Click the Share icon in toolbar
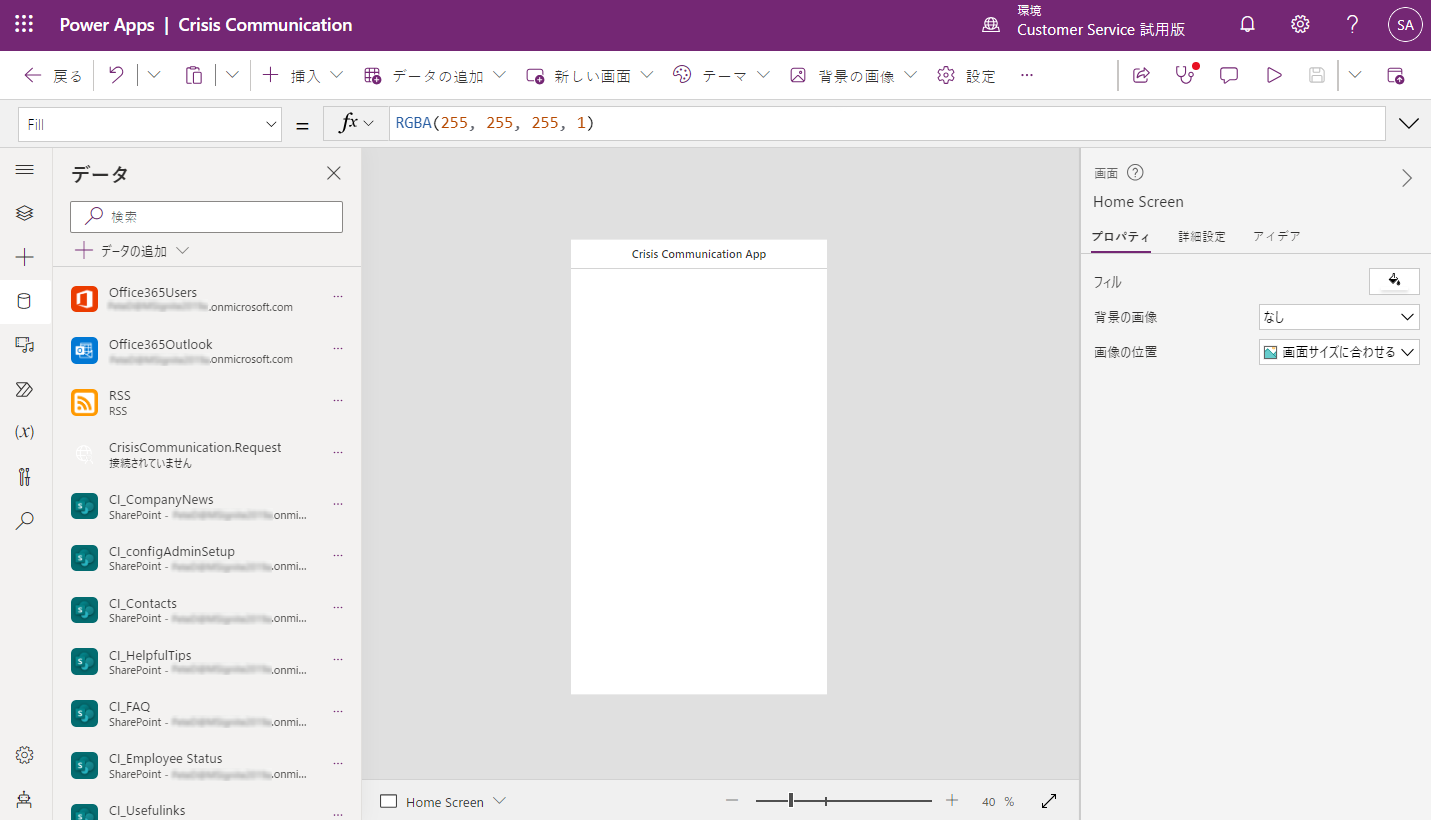 pyautogui.click(x=1141, y=75)
